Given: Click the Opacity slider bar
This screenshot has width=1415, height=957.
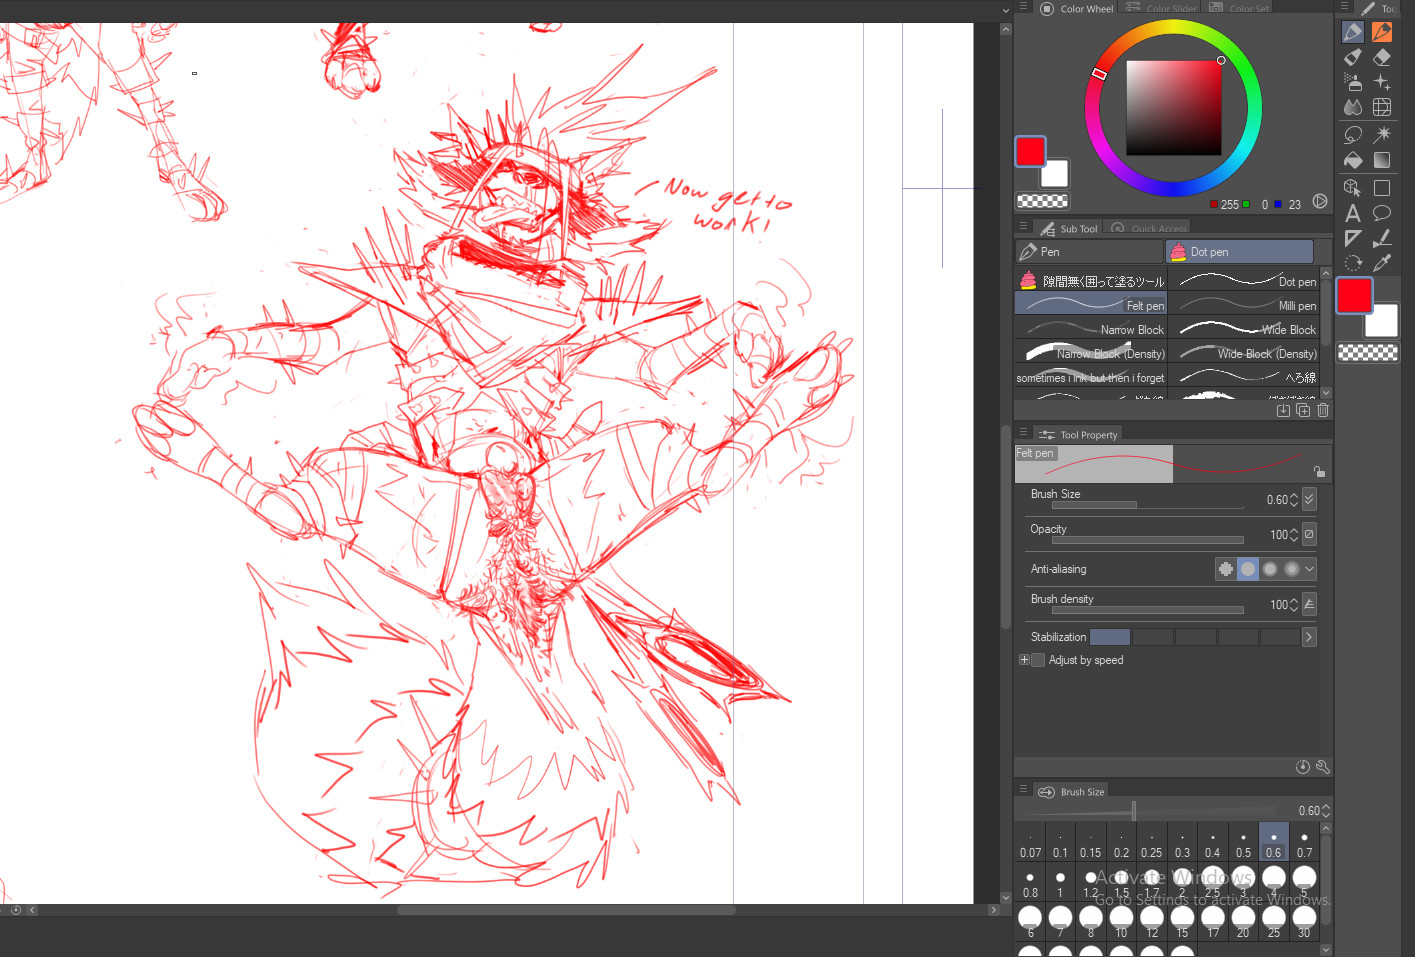Looking at the screenshot, I should 1147,541.
